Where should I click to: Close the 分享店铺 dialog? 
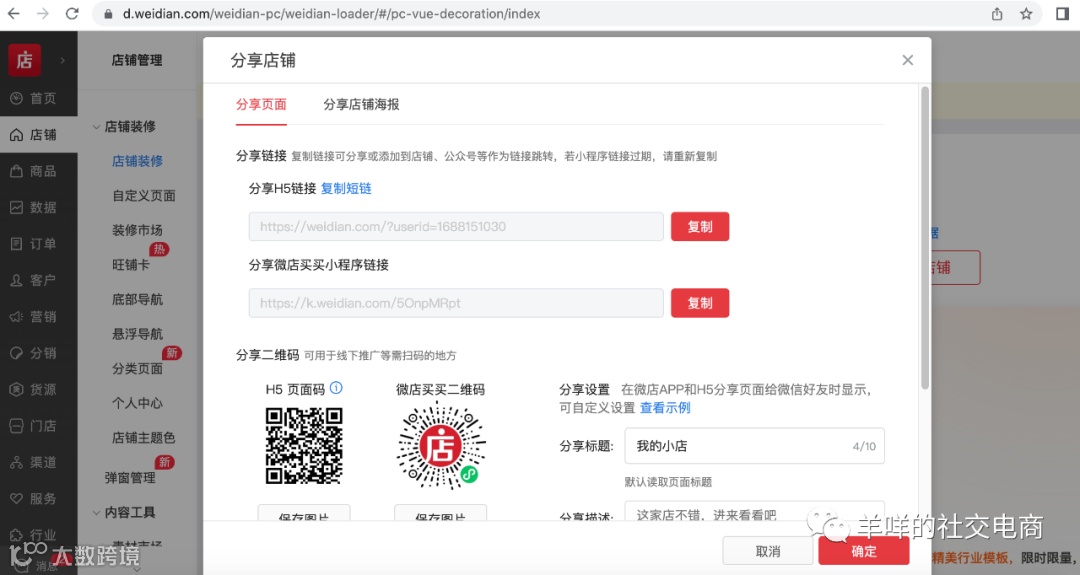point(908,60)
